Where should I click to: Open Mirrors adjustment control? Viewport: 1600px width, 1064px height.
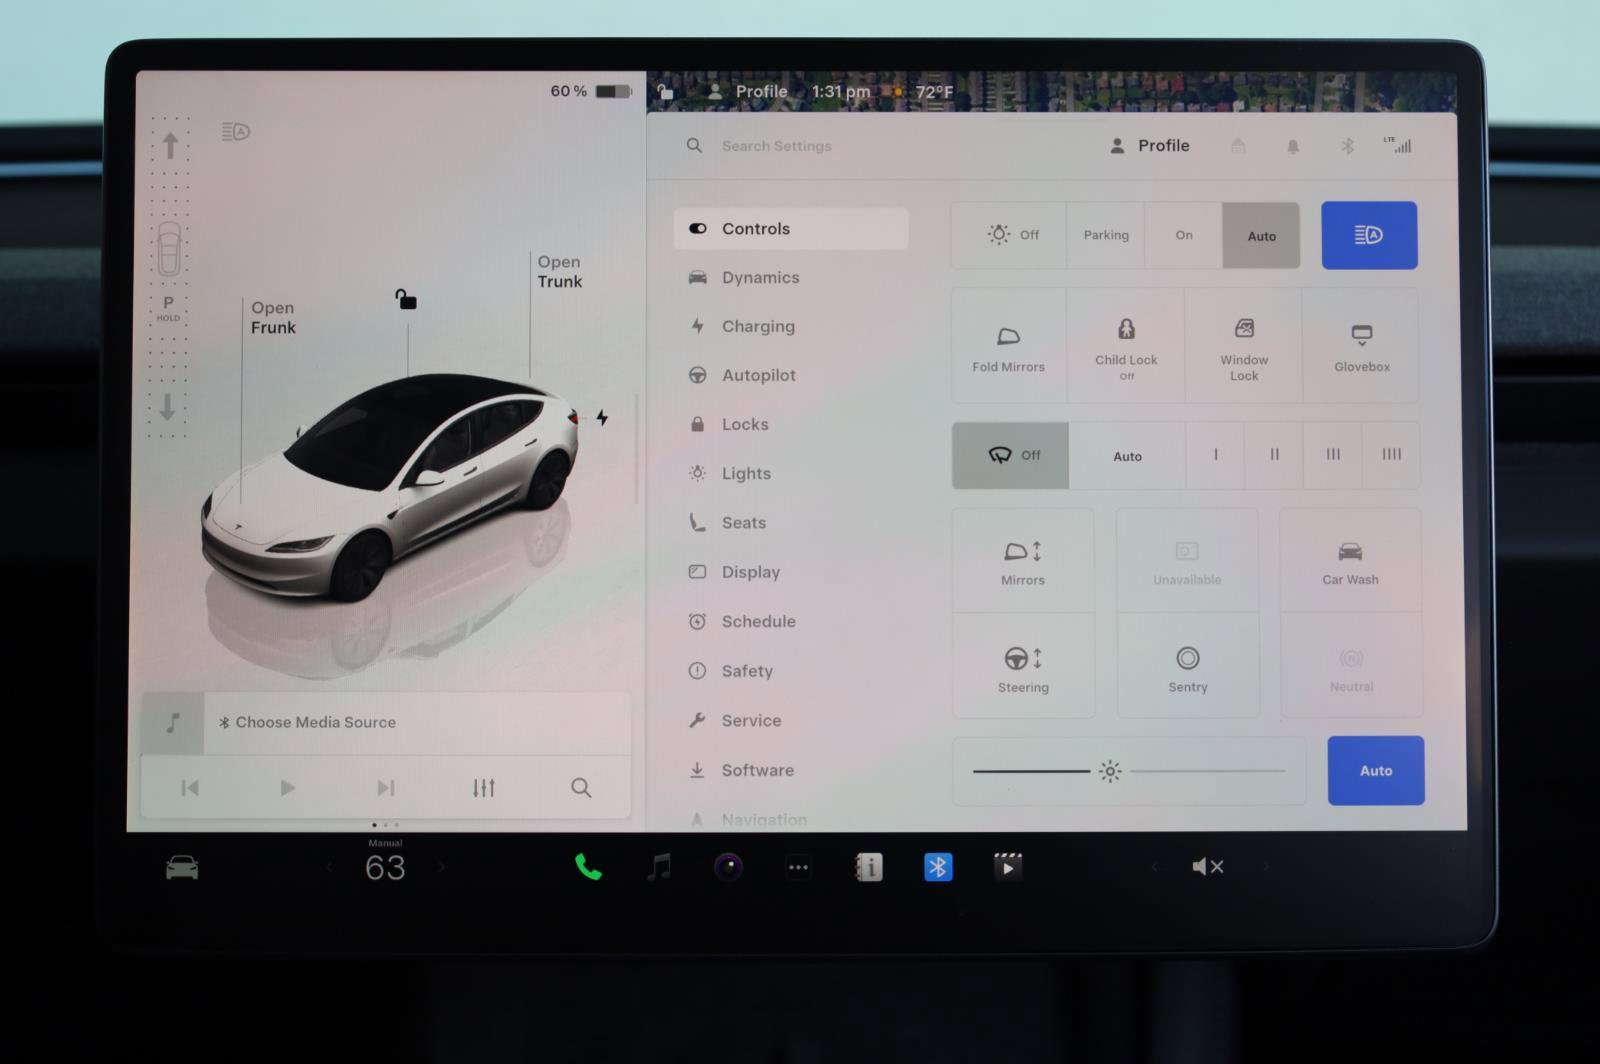[x=1022, y=560]
